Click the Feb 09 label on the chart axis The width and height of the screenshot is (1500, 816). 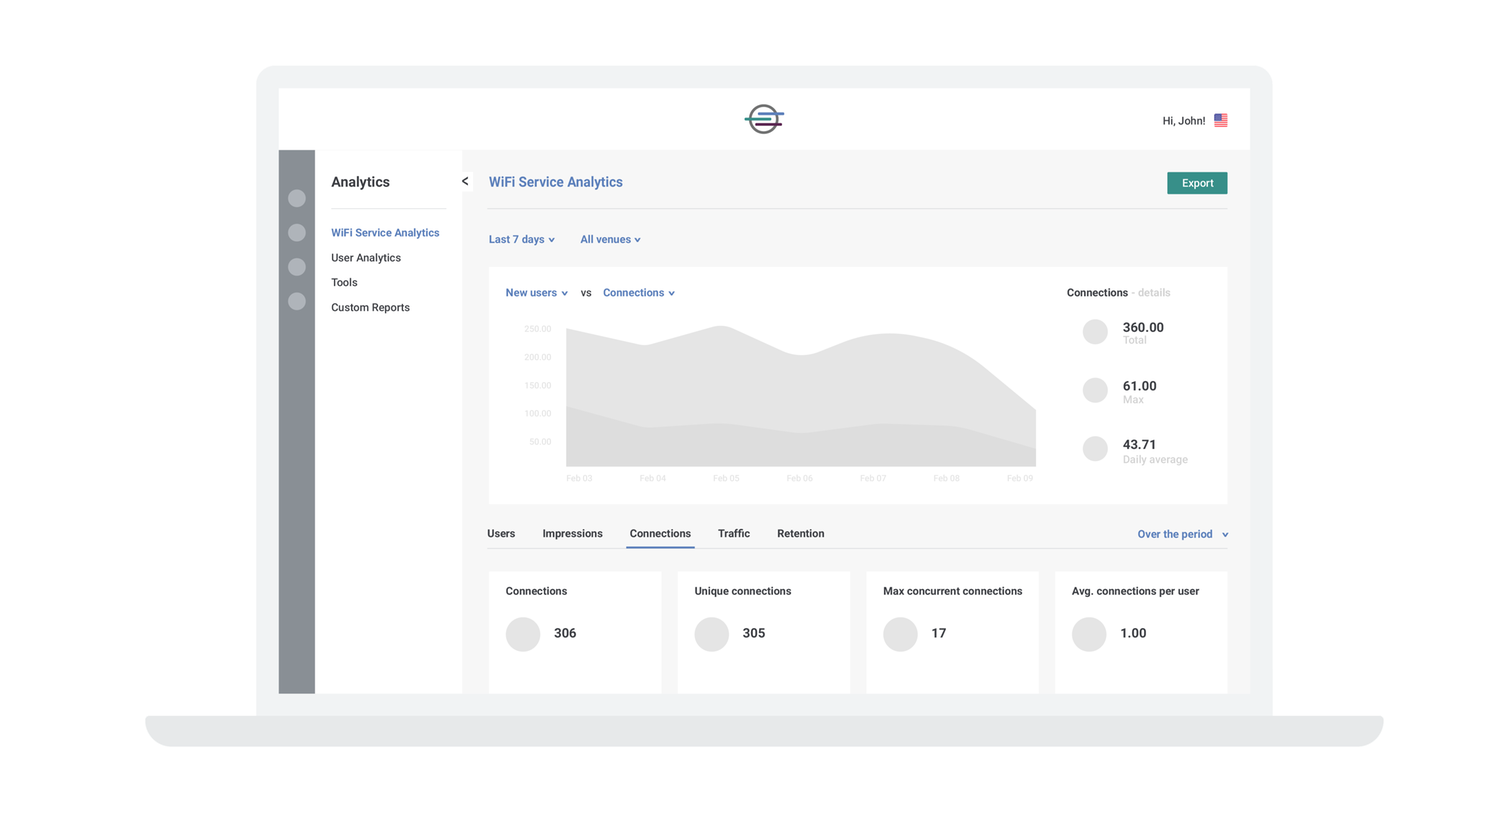pos(1020,478)
